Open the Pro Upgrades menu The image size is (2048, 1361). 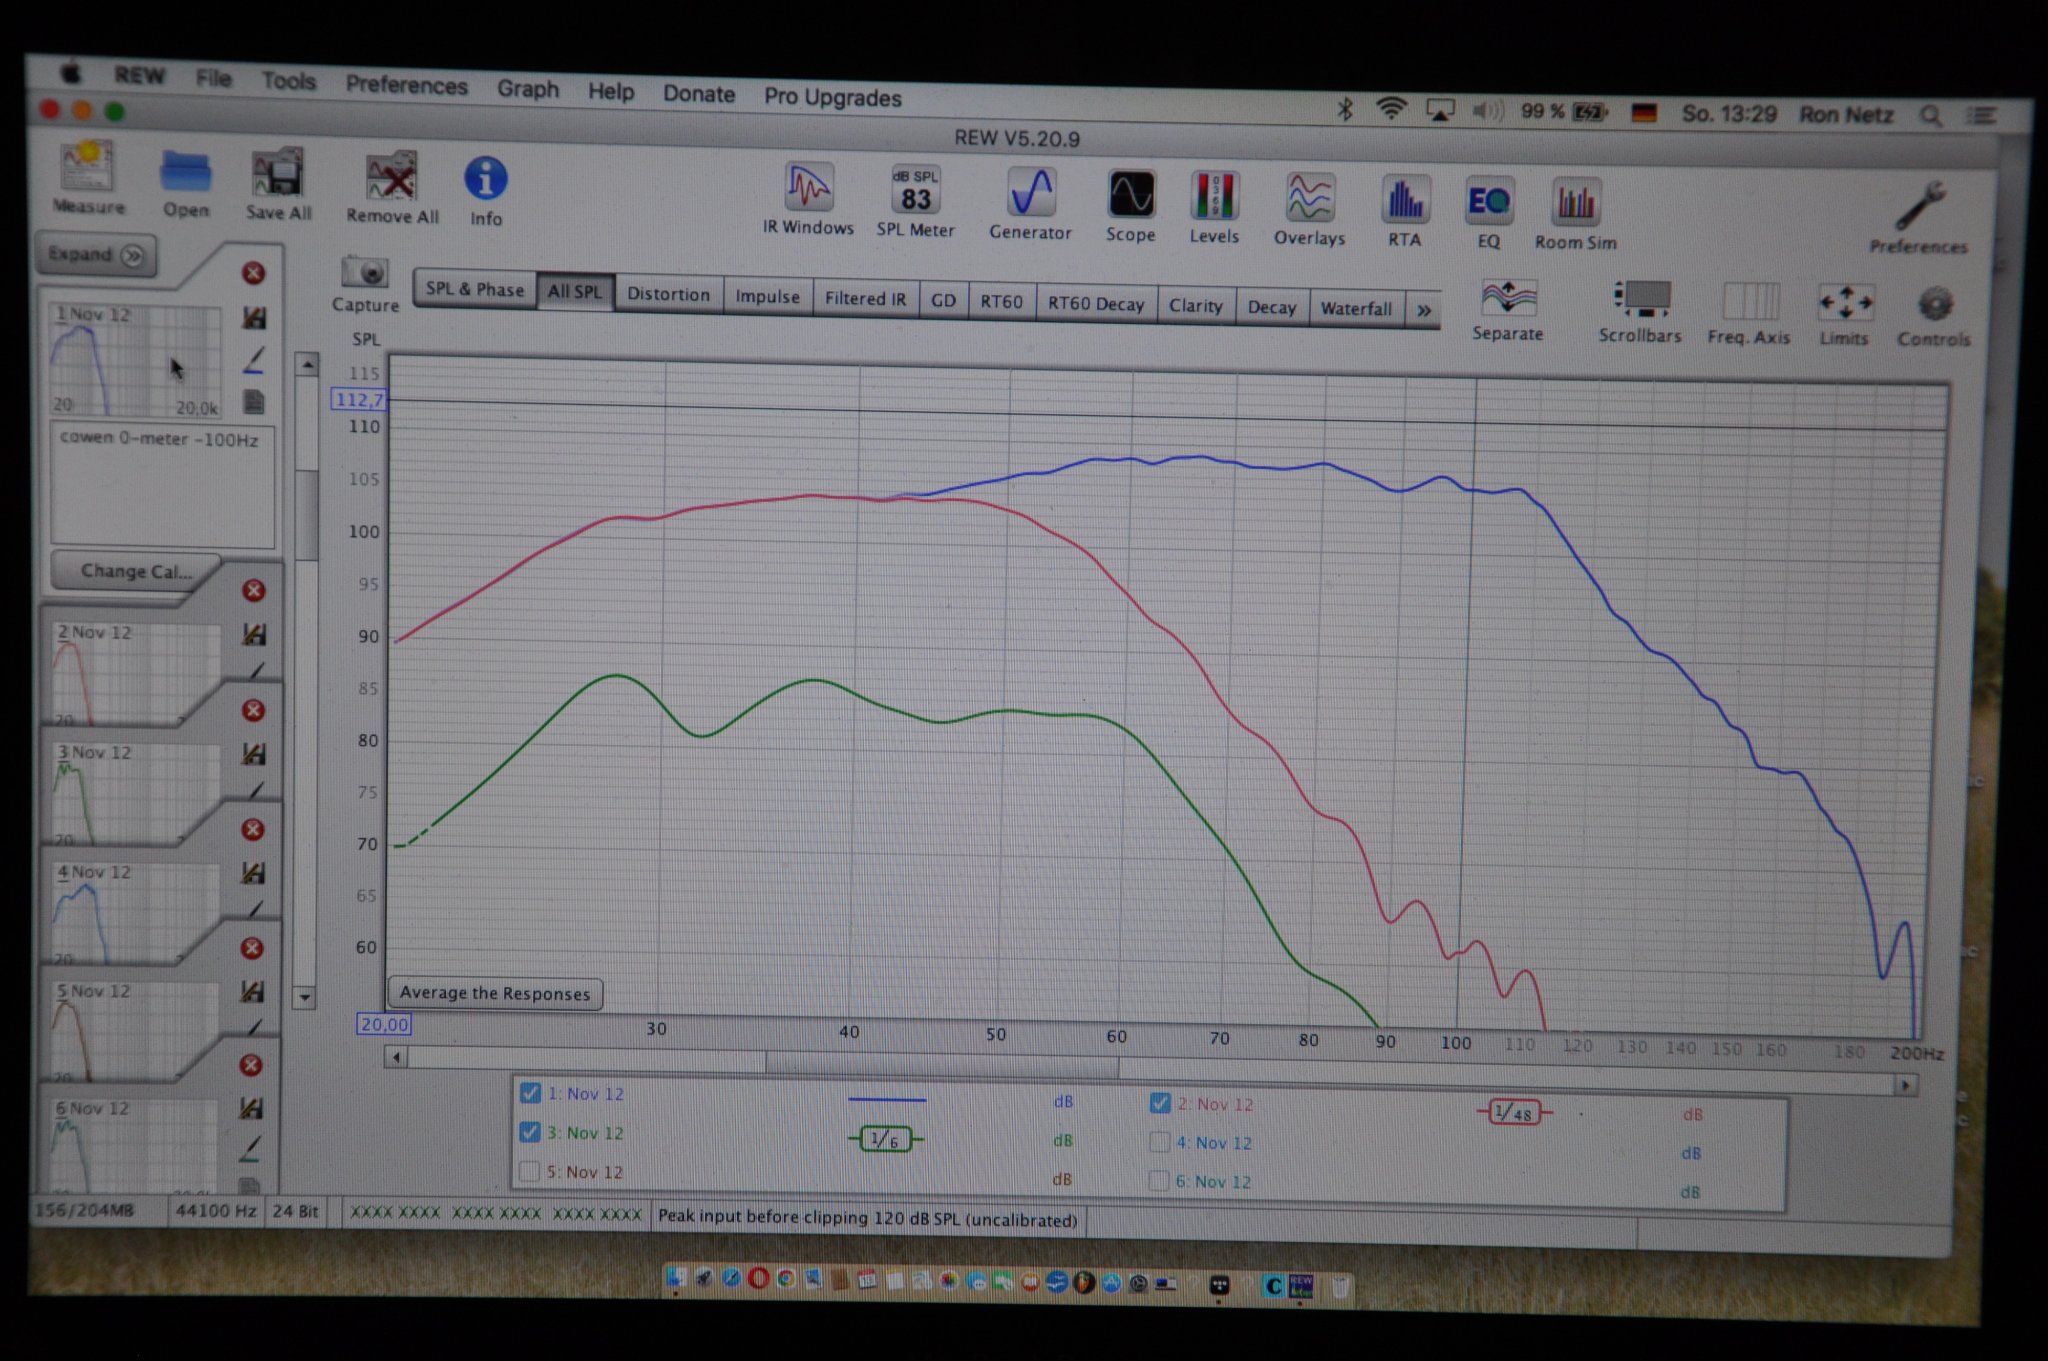point(833,97)
